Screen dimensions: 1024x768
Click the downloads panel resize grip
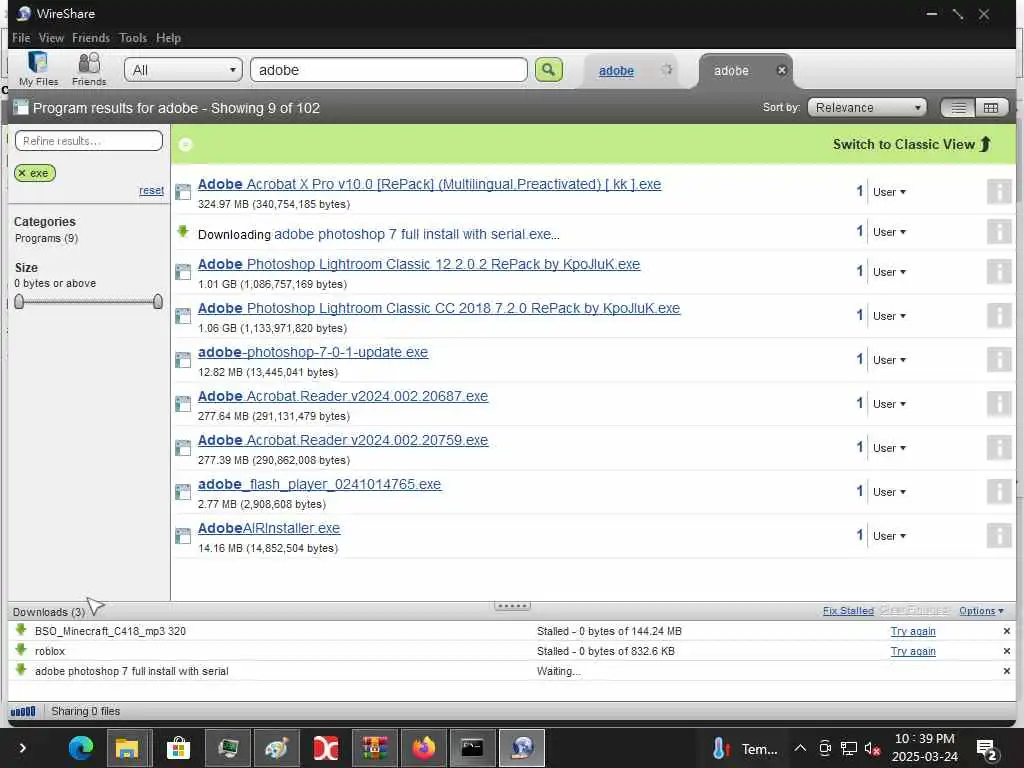click(x=512, y=606)
